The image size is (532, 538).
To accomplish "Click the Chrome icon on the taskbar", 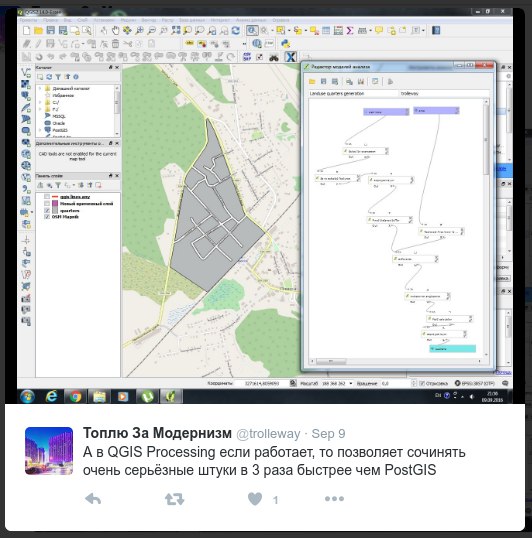I will click(76, 397).
